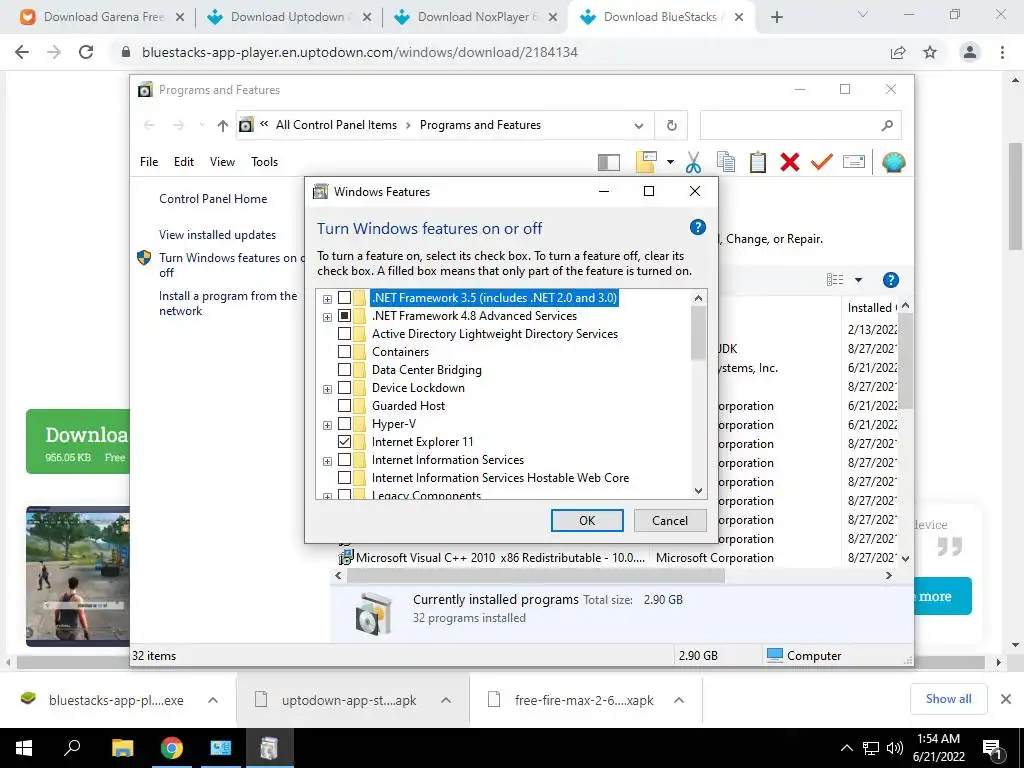Uncheck Internet Explorer 11 checkbox
Image resolution: width=1024 pixels, height=768 pixels.
tap(344, 442)
